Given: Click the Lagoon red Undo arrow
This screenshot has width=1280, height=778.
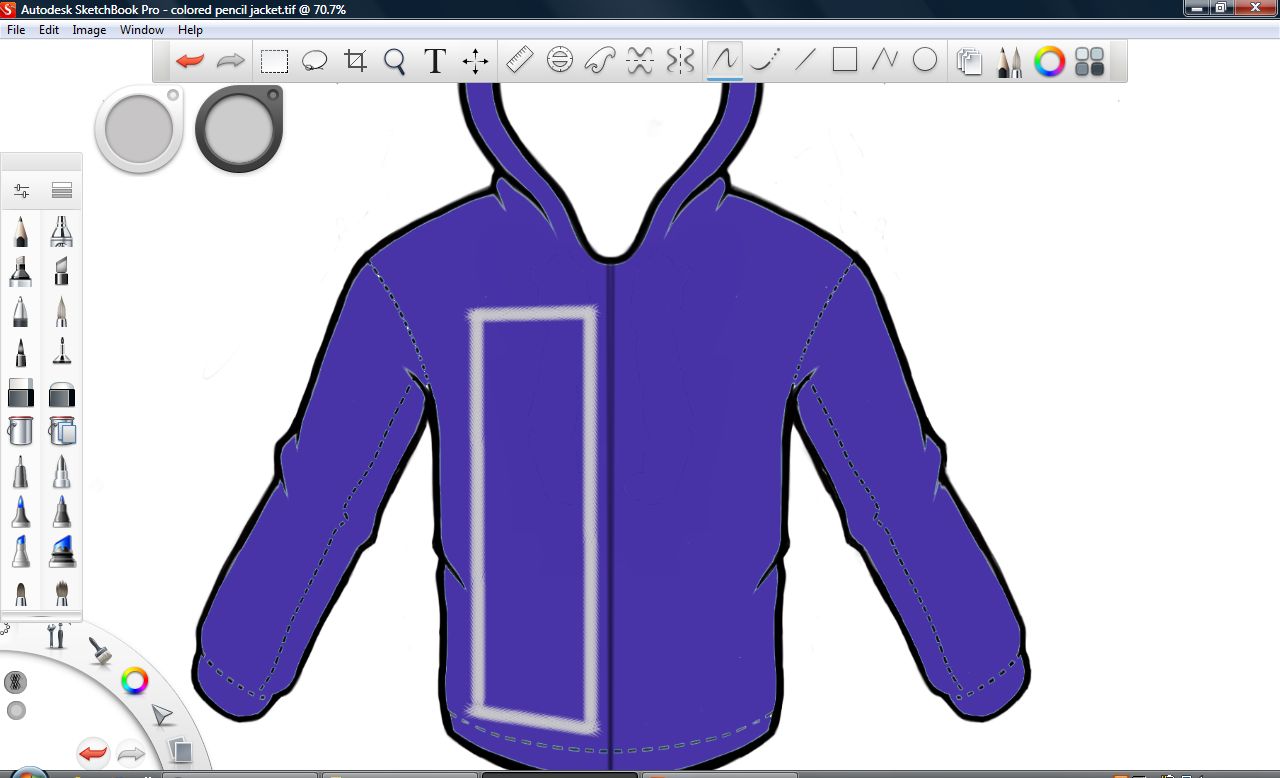Looking at the screenshot, I should coord(93,752).
